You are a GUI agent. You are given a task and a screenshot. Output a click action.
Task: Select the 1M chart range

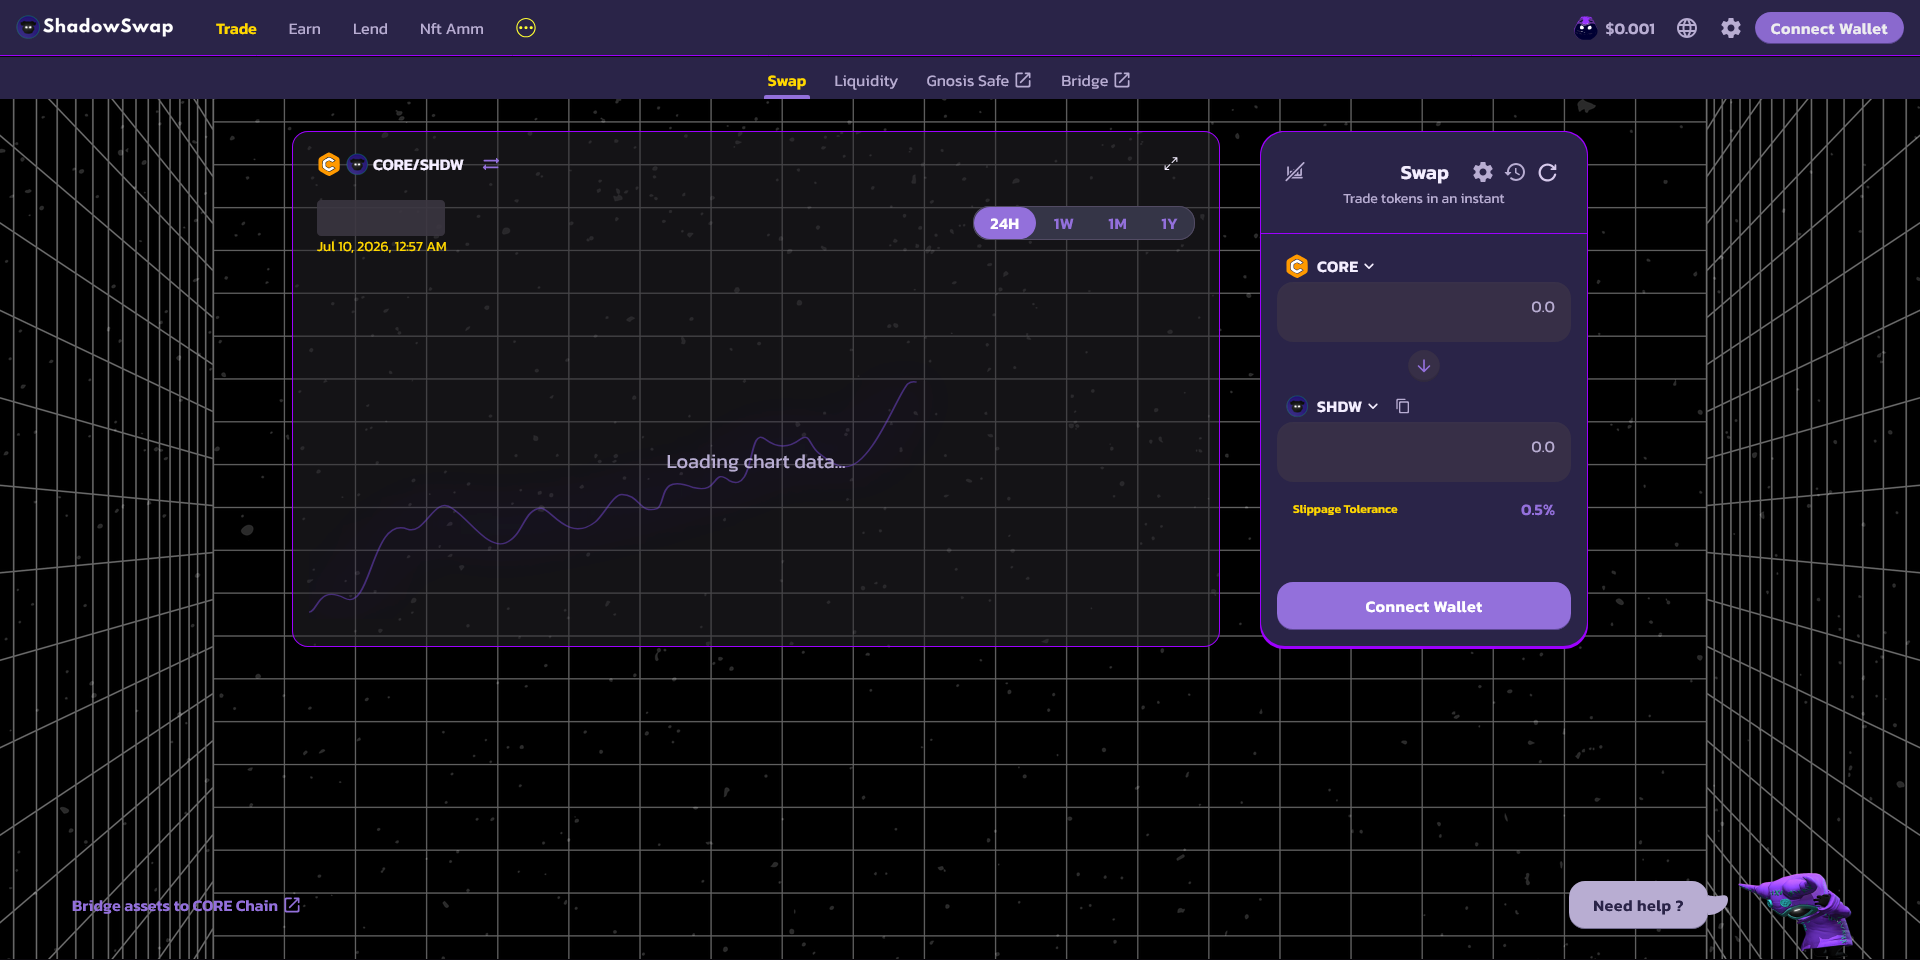[x=1117, y=223]
